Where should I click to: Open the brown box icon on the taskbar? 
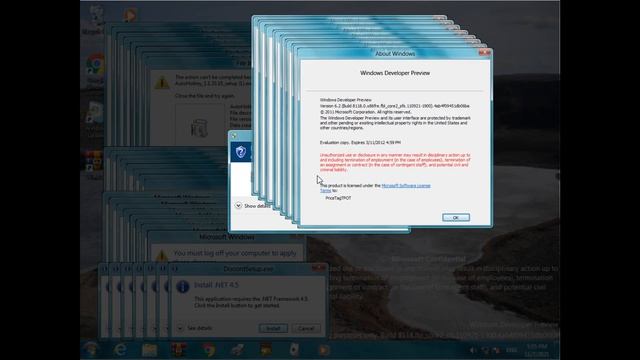click(266, 350)
